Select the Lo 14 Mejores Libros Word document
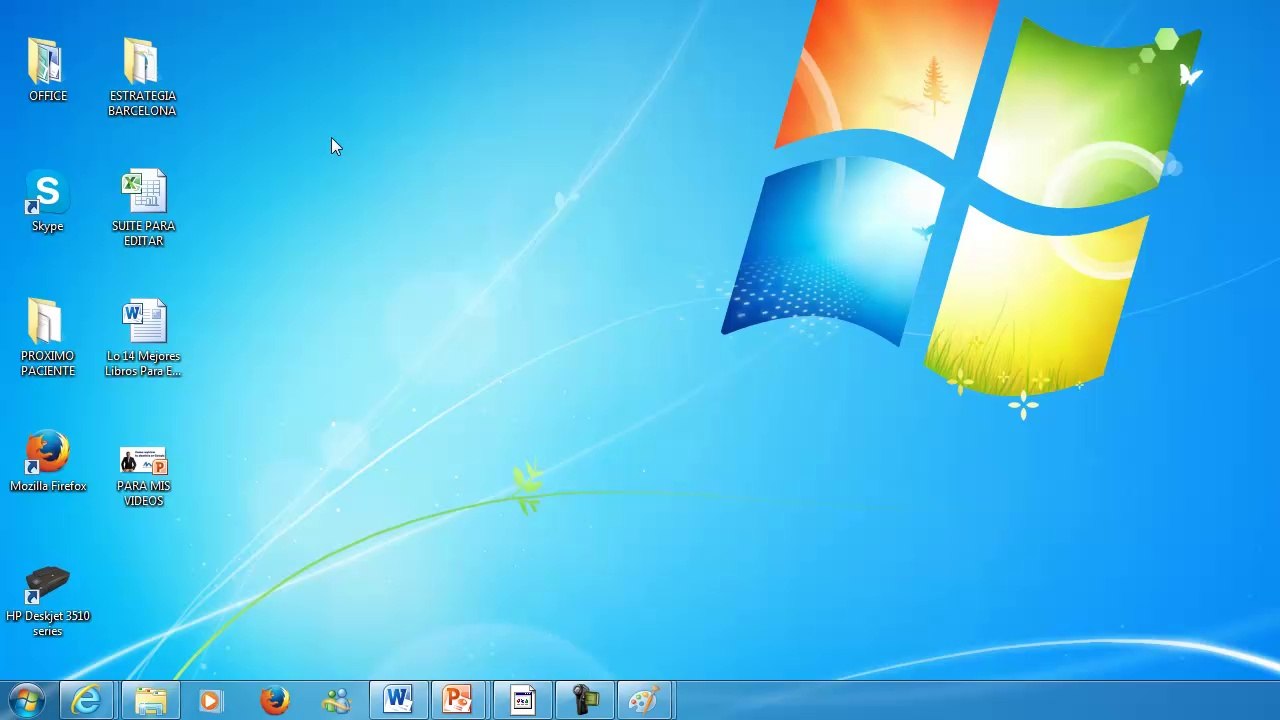This screenshot has width=1280, height=720. click(x=143, y=338)
